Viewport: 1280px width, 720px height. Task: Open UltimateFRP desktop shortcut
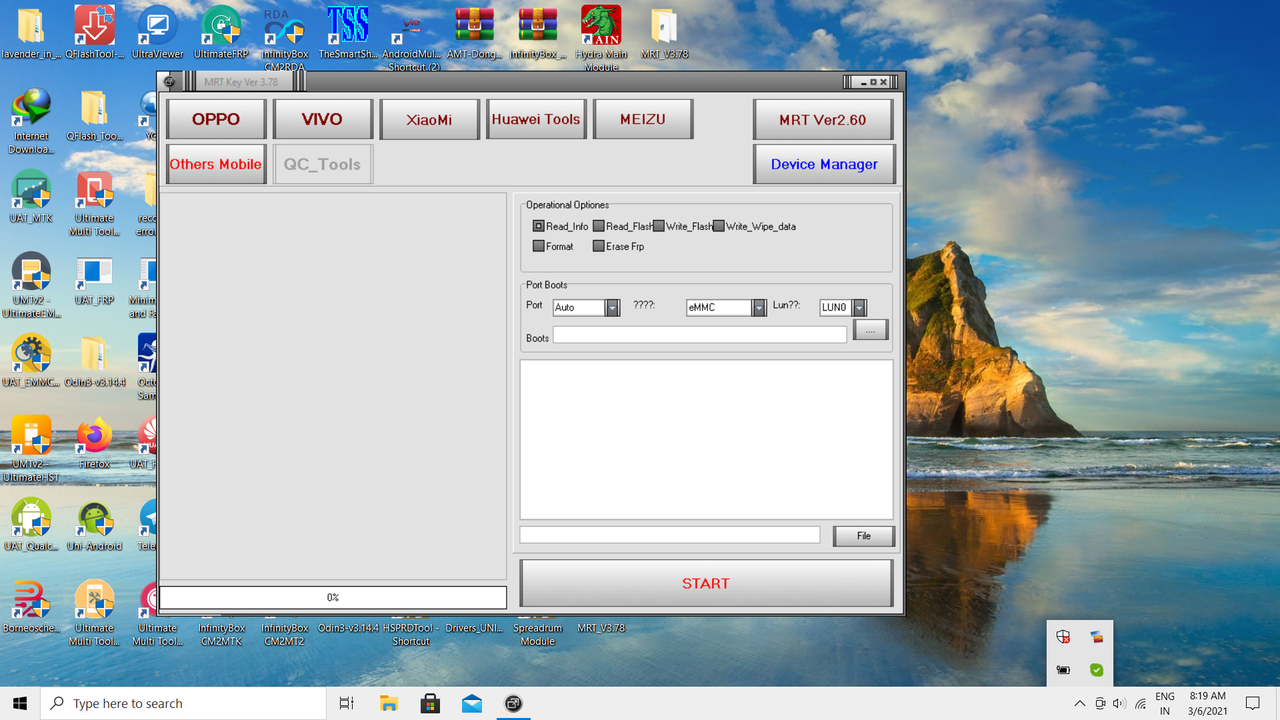pos(221,33)
